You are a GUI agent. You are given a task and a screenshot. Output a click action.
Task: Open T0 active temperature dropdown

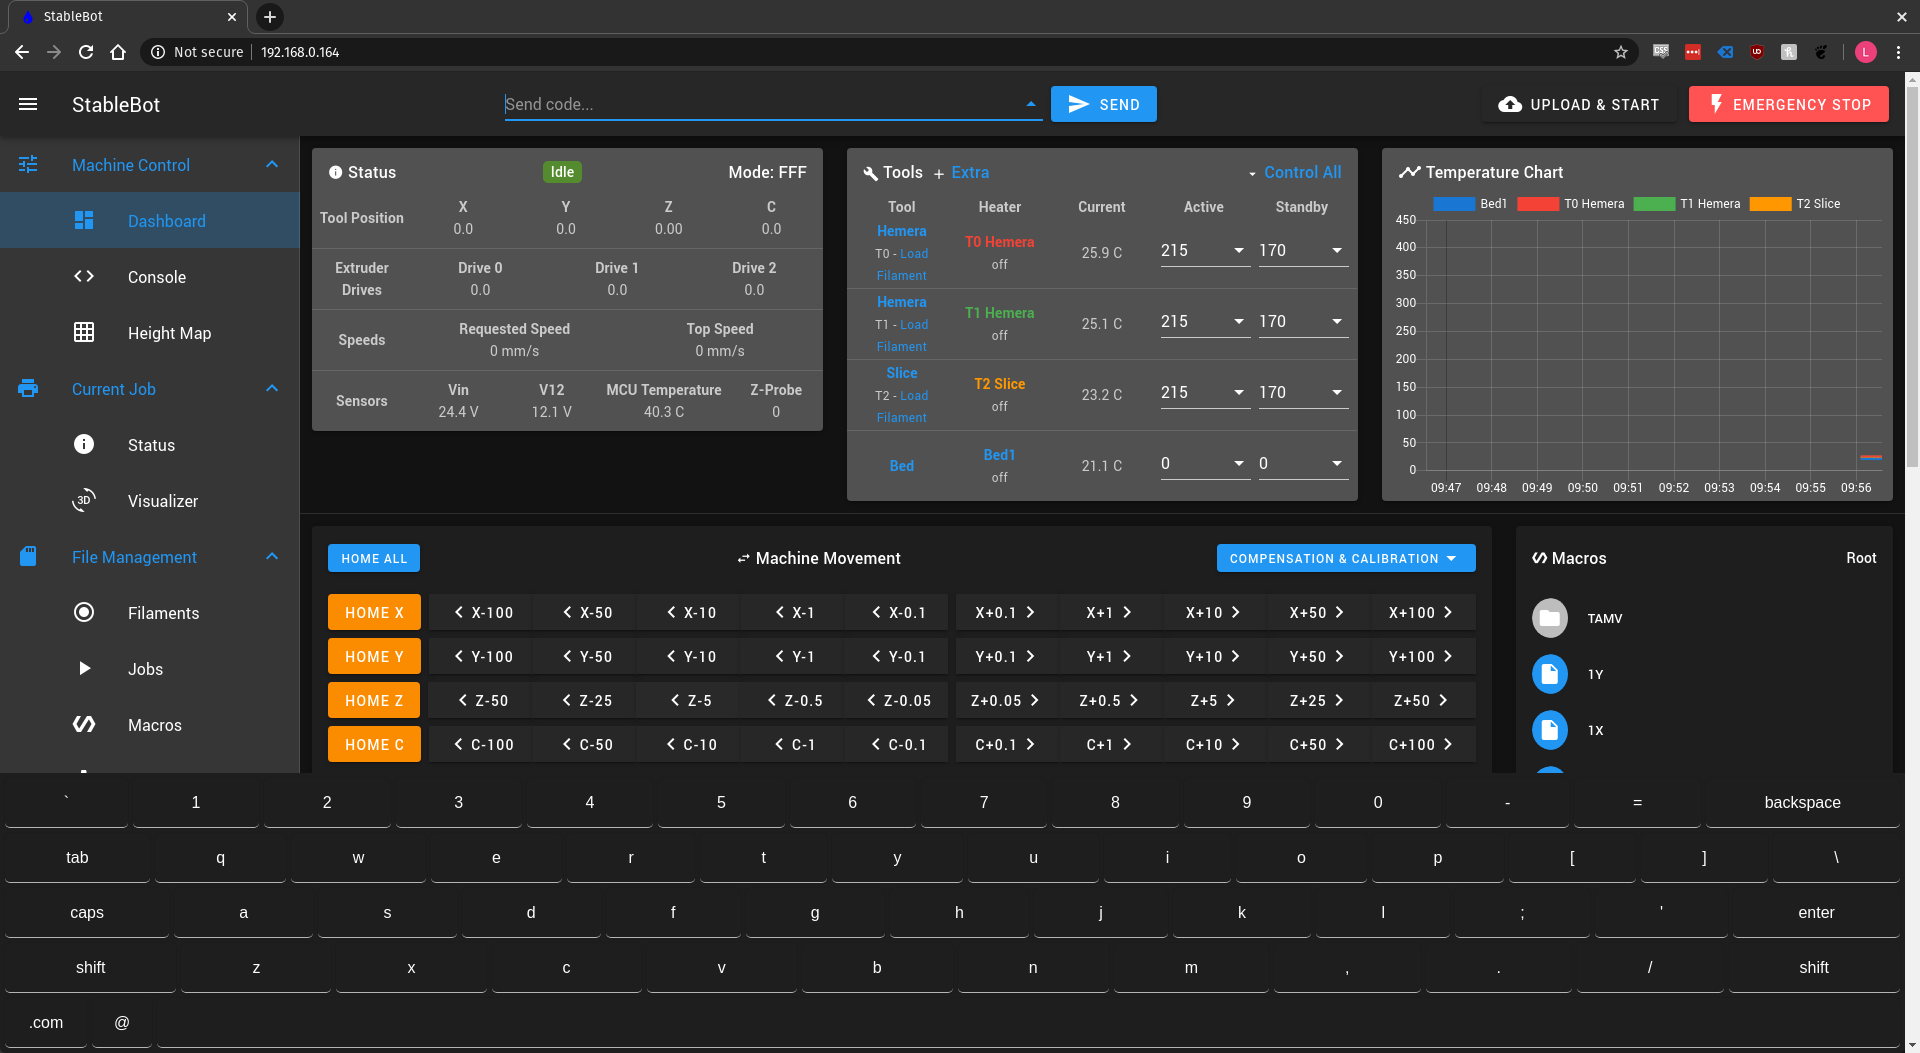tap(1239, 250)
